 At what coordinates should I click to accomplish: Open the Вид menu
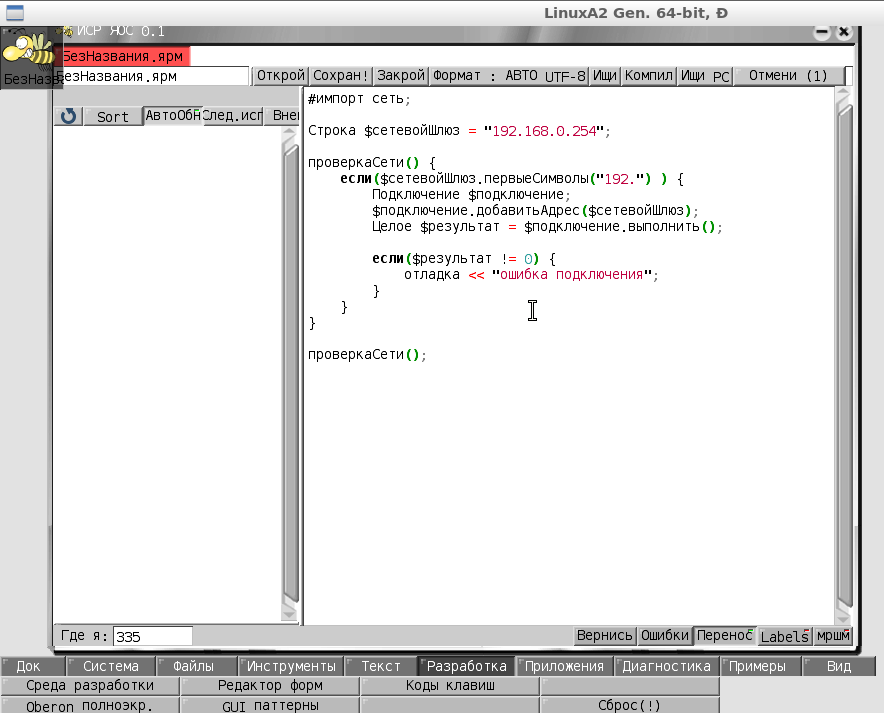point(839,666)
